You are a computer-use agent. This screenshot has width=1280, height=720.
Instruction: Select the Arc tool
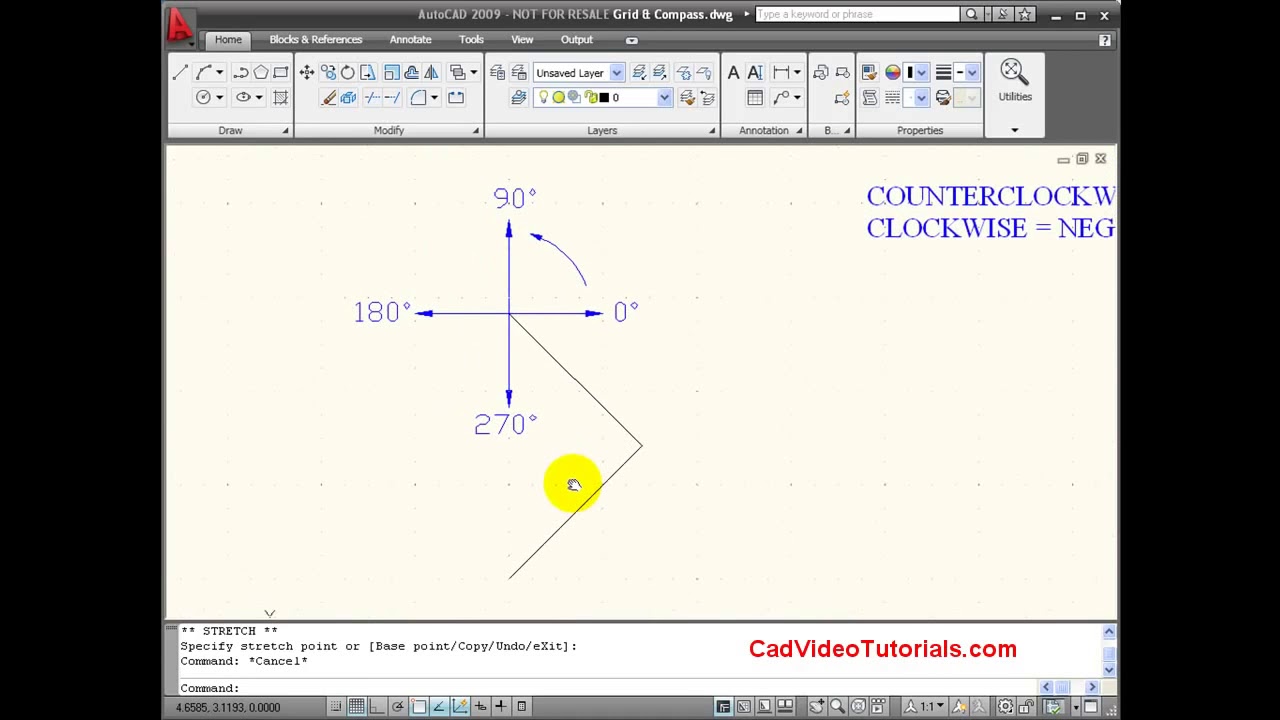click(x=204, y=72)
